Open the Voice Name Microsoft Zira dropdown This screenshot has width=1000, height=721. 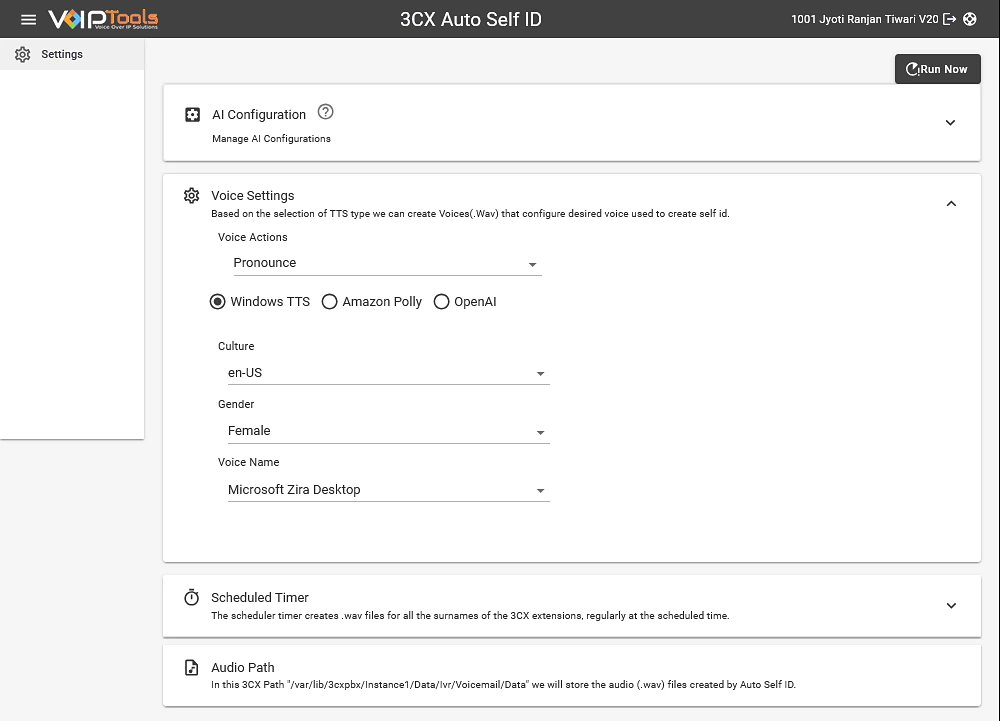pos(388,490)
